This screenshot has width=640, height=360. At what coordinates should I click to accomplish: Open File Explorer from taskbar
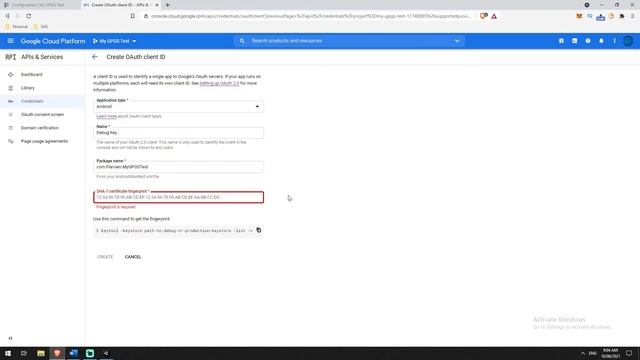click(40, 353)
